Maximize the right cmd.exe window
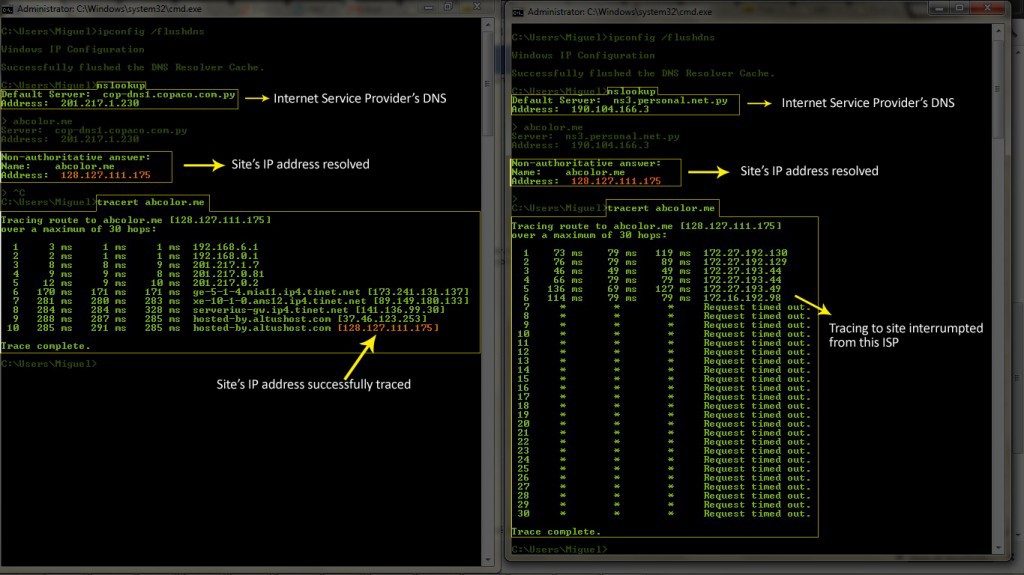This screenshot has width=1024, height=575. 959,8
